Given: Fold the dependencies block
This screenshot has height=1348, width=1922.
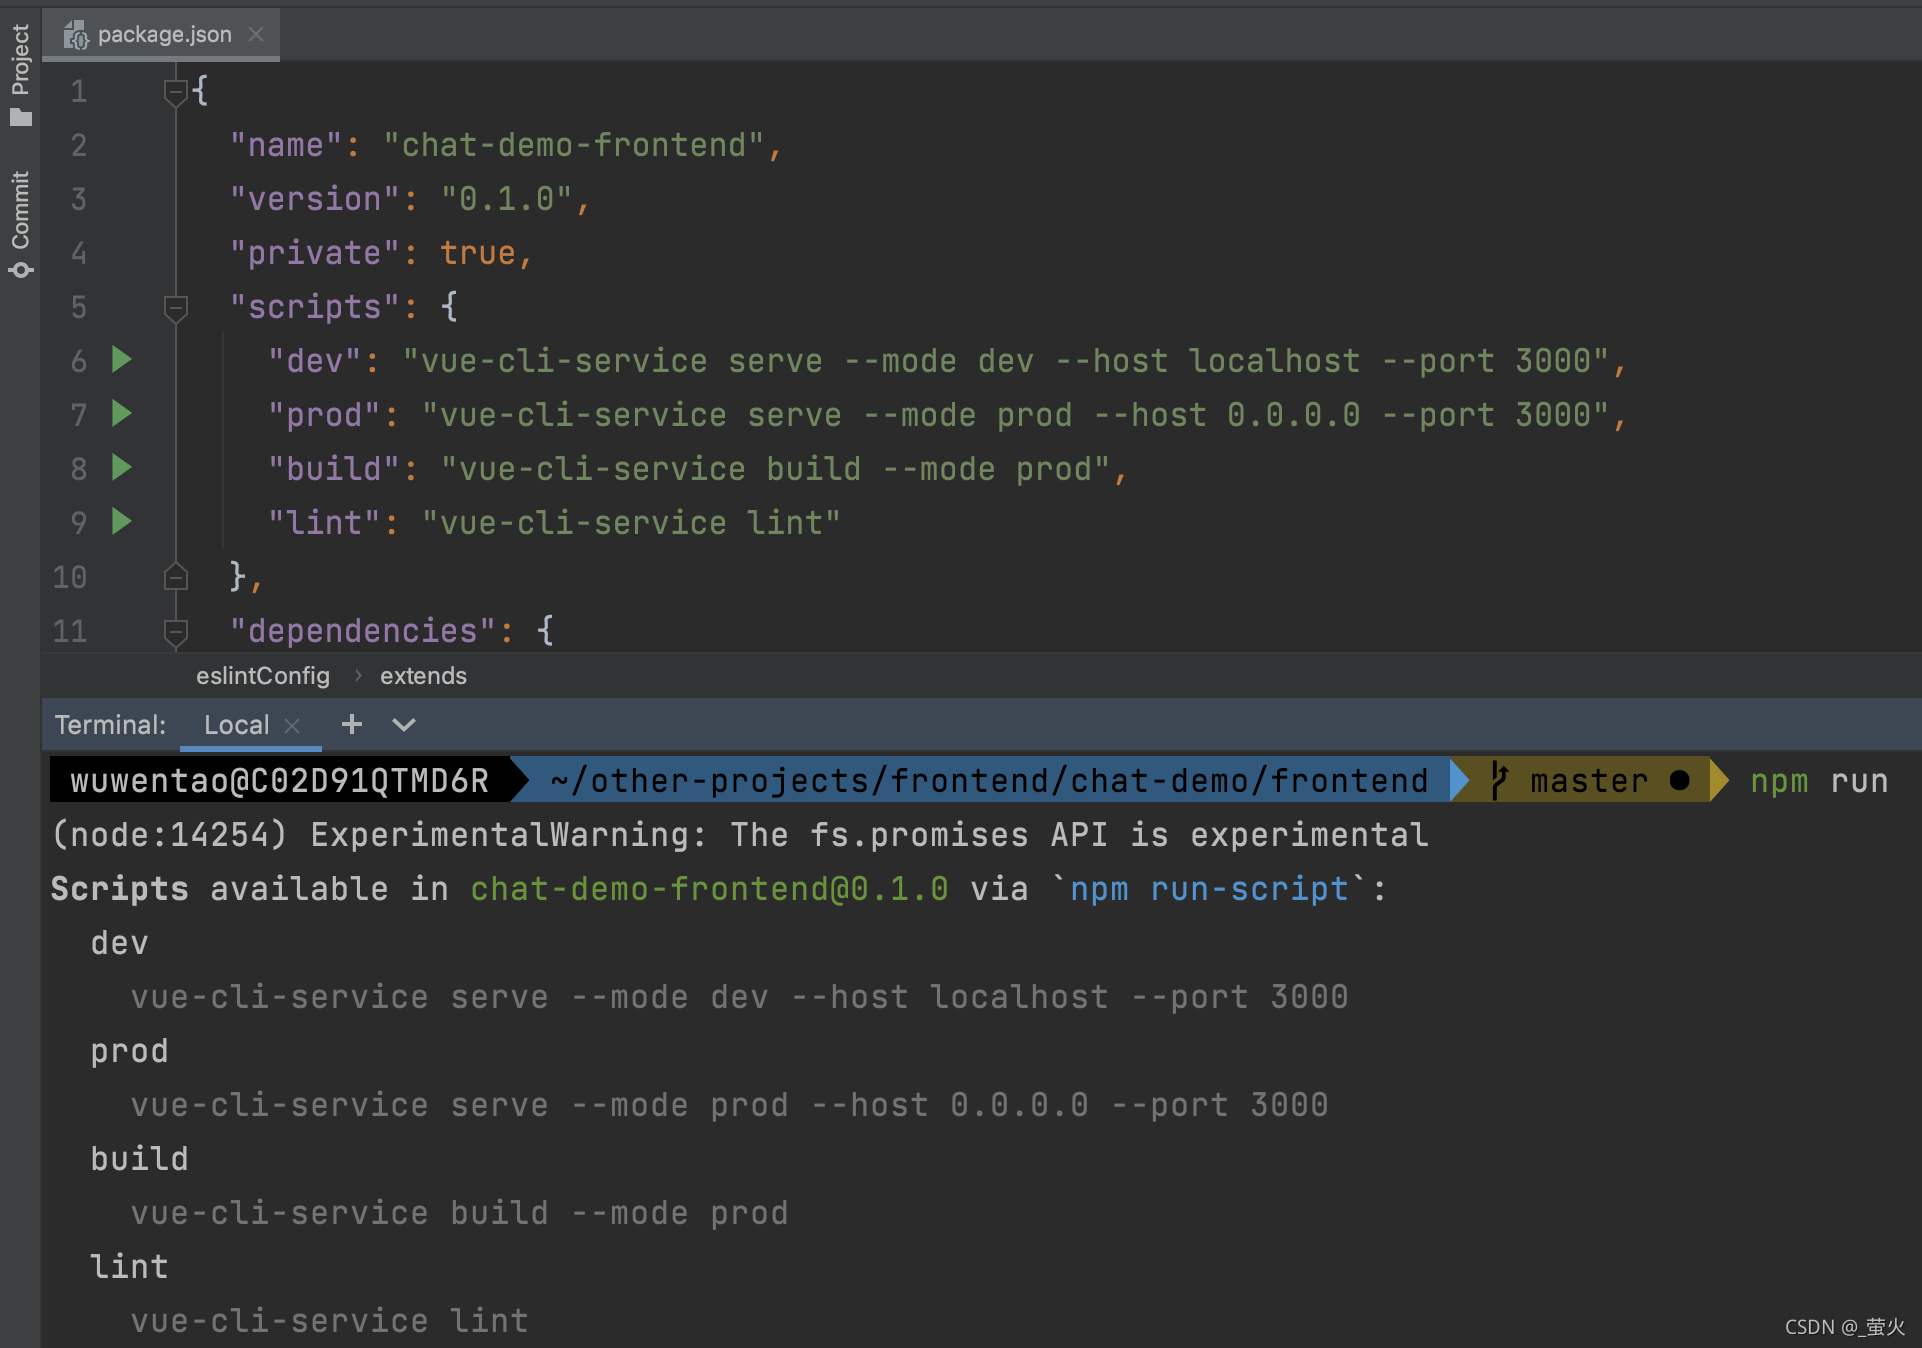Looking at the screenshot, I should (175, 632).
